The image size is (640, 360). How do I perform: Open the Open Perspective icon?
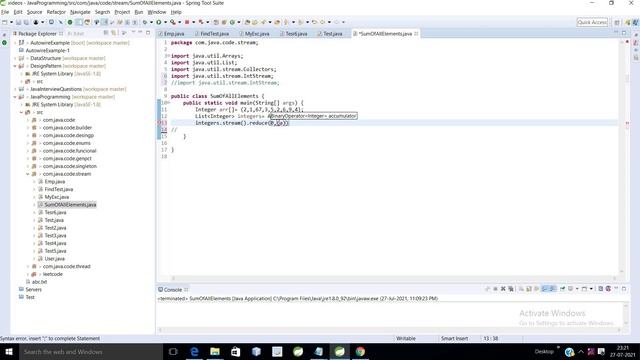coord(617,22)
